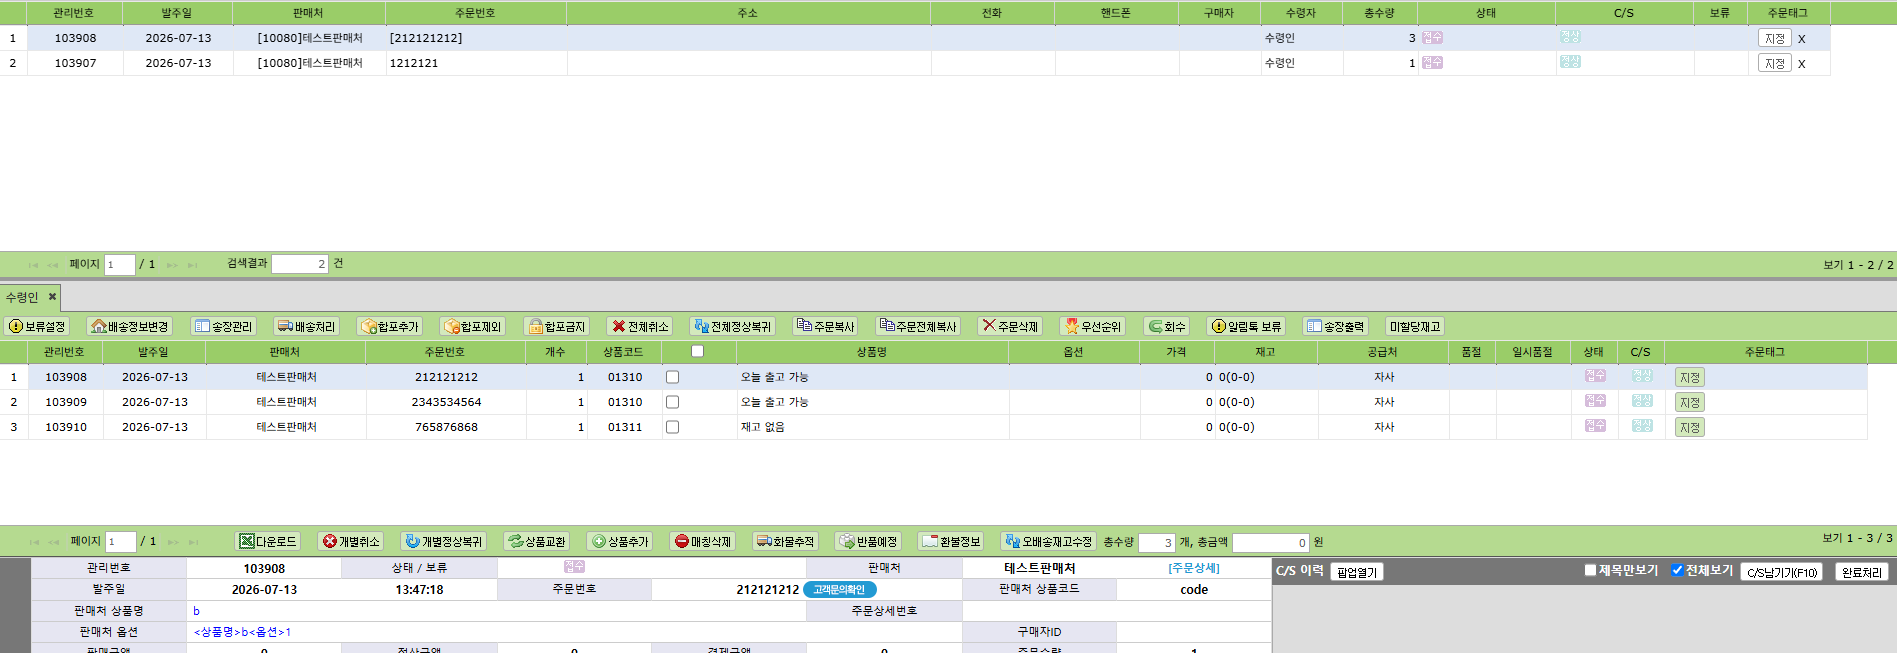Check the select-all checkbox in product header
The image size is (1897, 653).
pyautogui.click(x=698, y=351)
